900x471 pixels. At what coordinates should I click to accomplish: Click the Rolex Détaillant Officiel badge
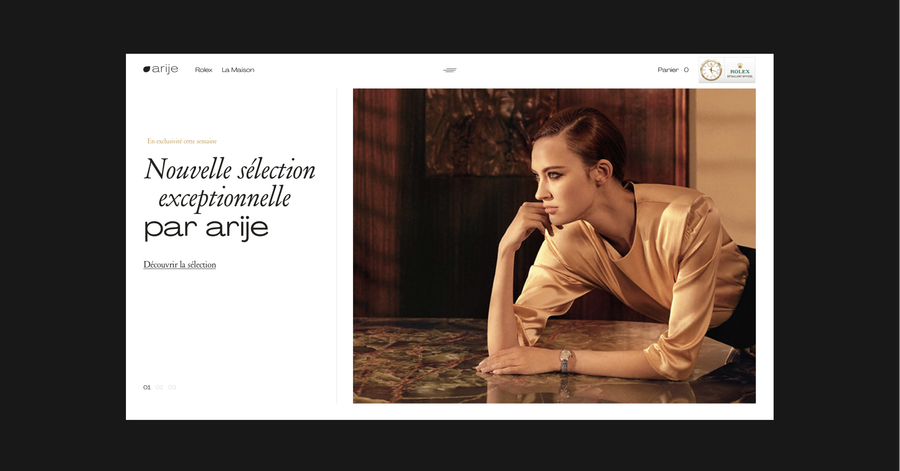coord(739,70)
